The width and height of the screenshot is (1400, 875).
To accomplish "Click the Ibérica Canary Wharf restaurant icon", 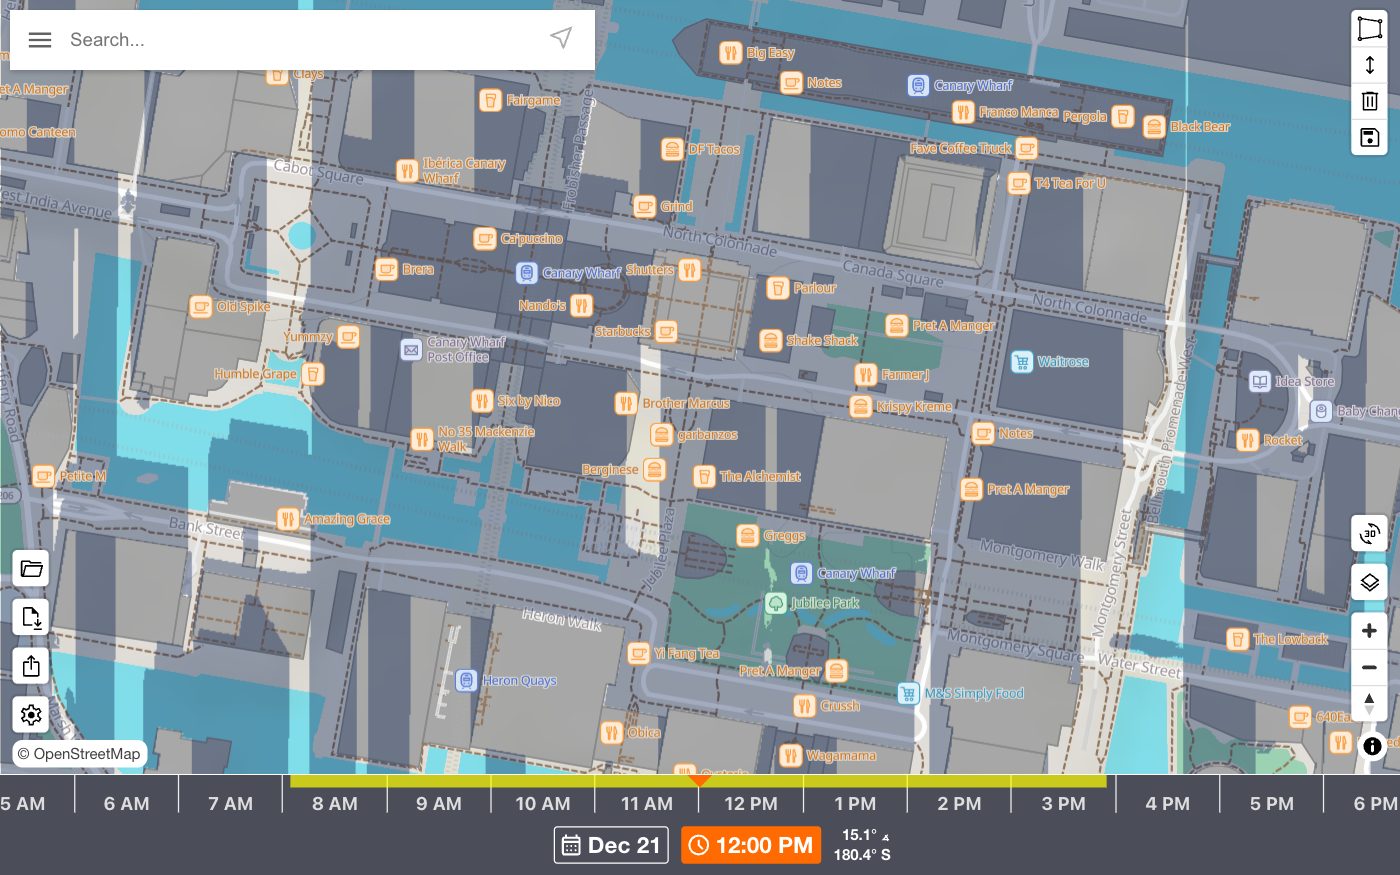I will pos(406,170).
